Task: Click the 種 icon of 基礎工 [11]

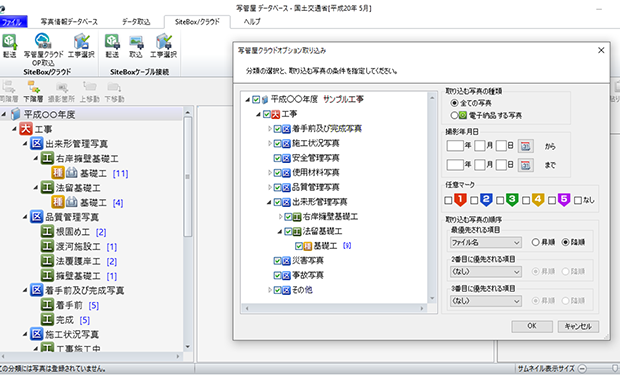Action: [58, 173]
